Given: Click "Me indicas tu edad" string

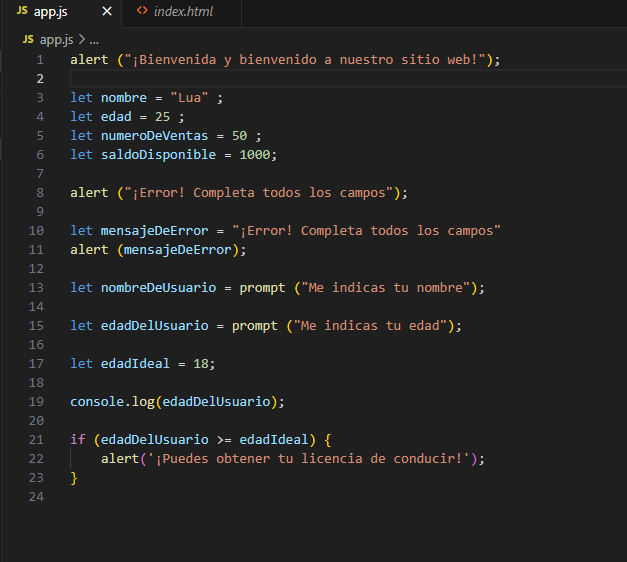Looking at the screenshot, I should 370,326.
